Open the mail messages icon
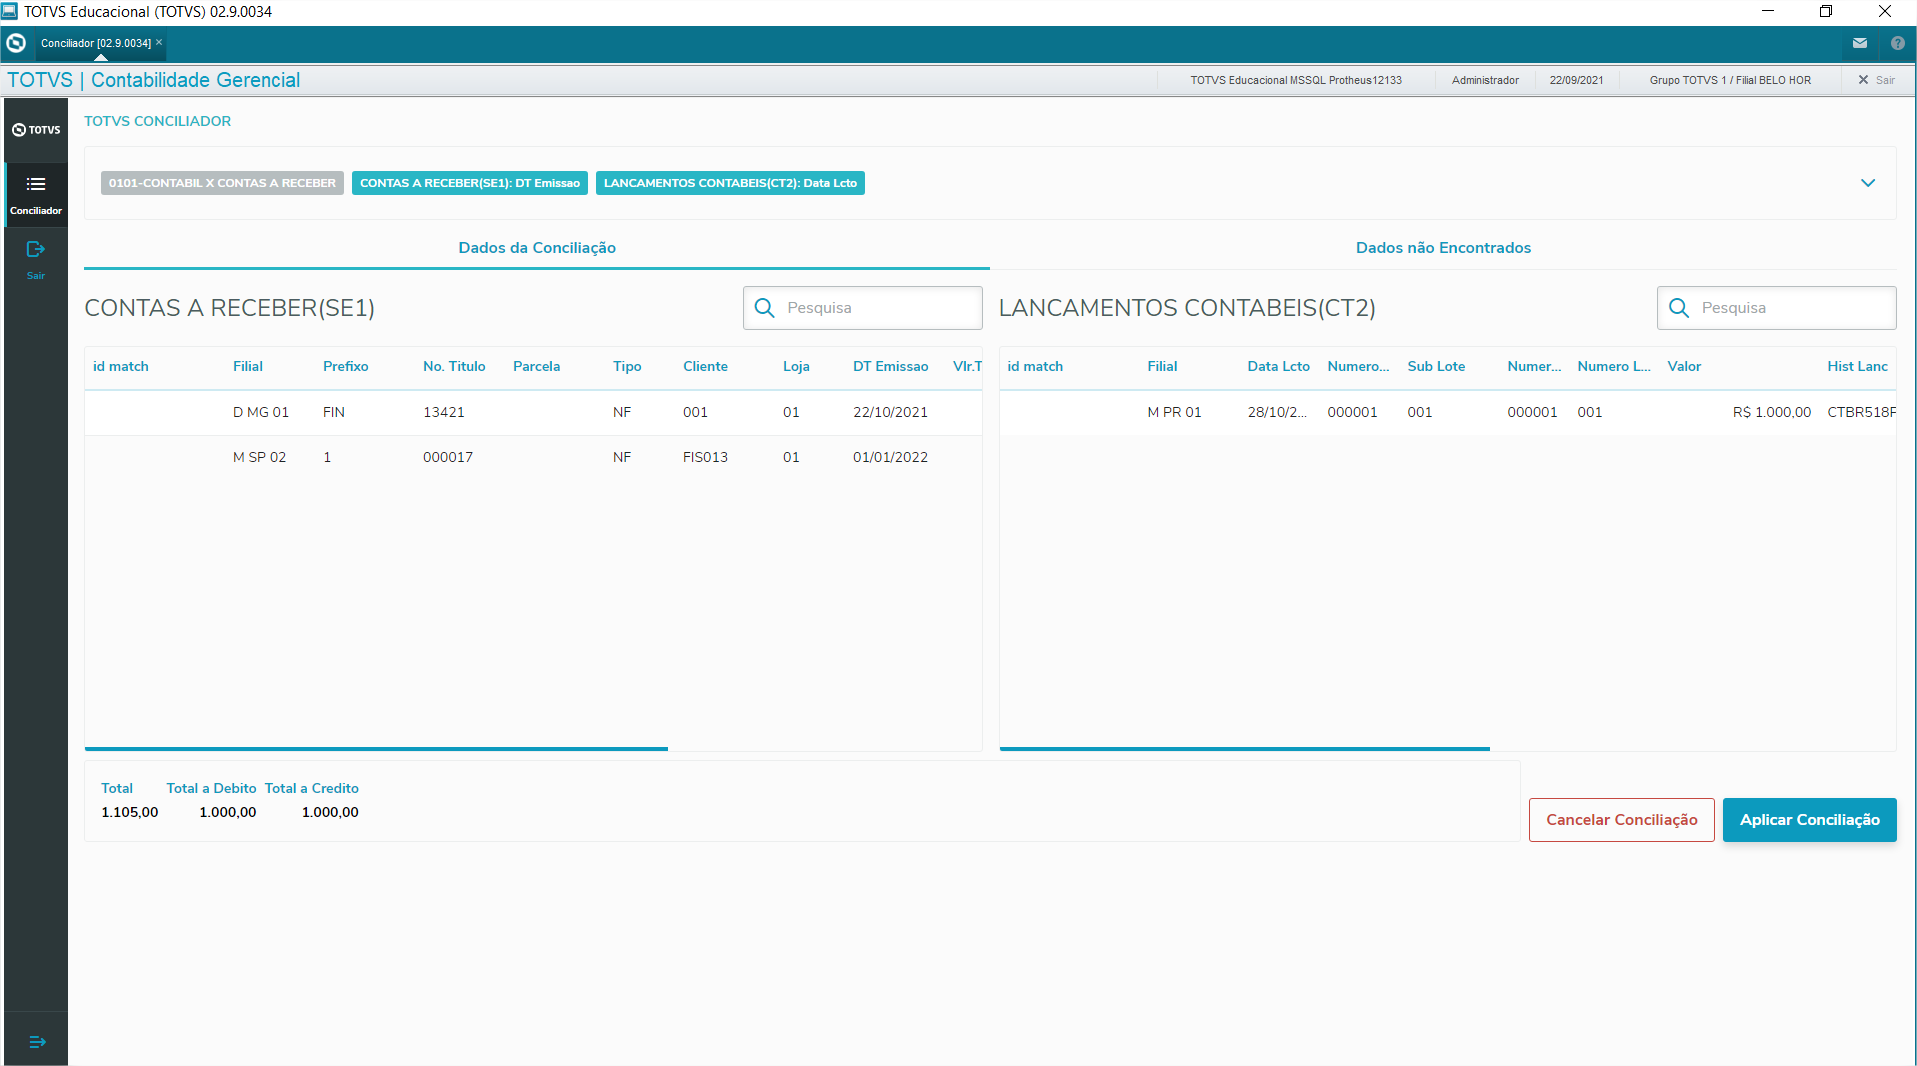The image size is (1917, 1066). click(1860, 43)
